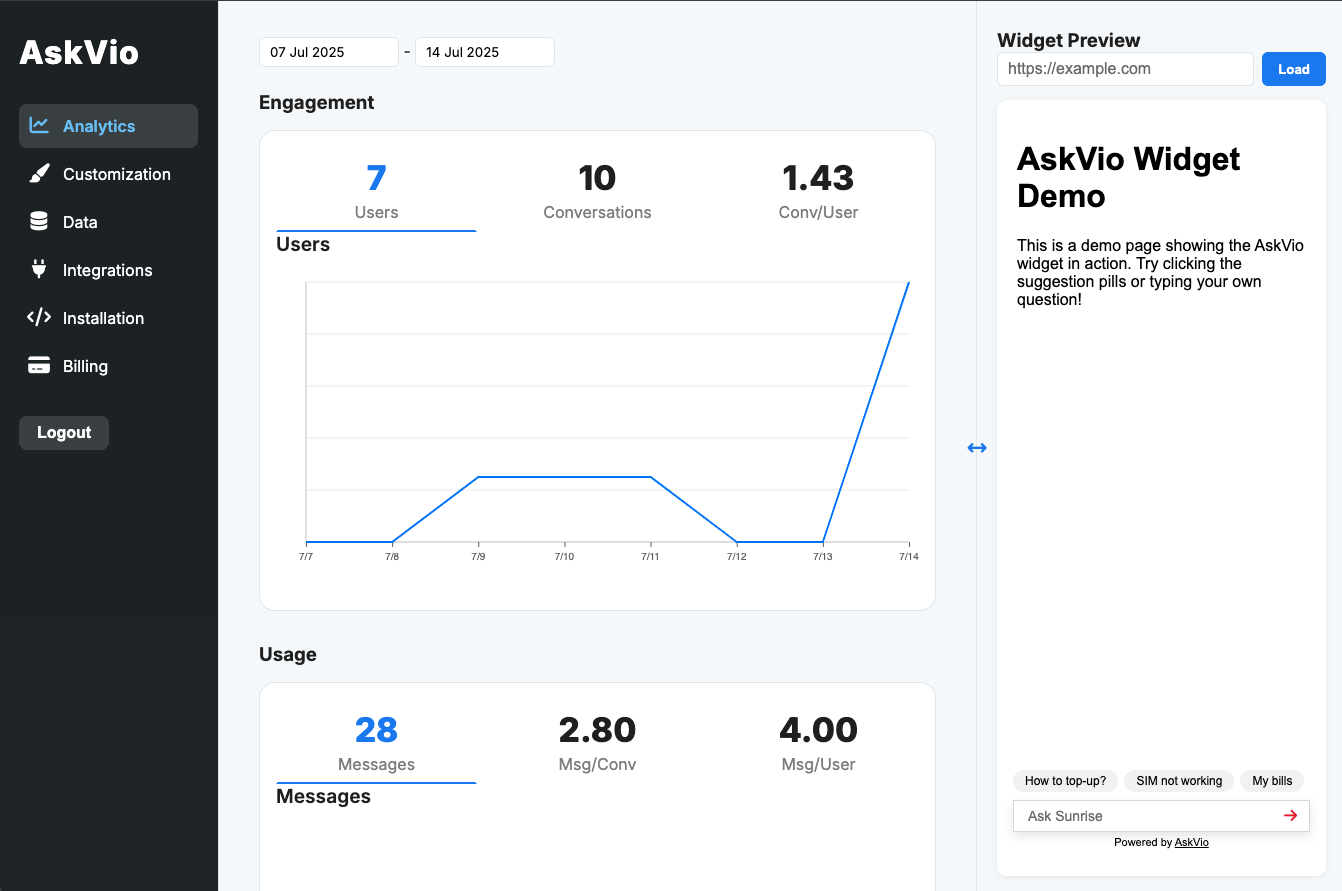This screenshot has width=1342, height=891.
Task: Click the Usage section heading
Action: tap(288, 654)
